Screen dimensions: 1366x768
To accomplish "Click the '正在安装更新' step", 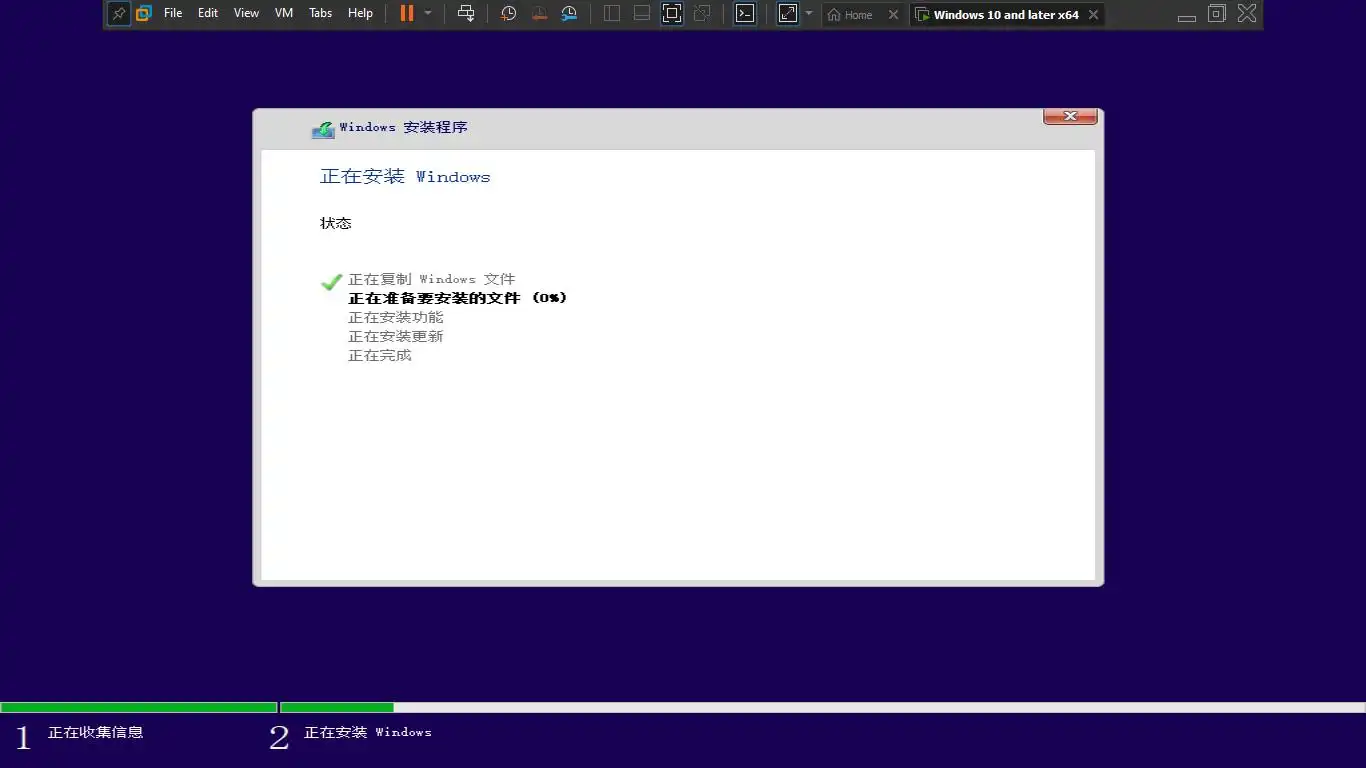I will click(x=396, y=336).
